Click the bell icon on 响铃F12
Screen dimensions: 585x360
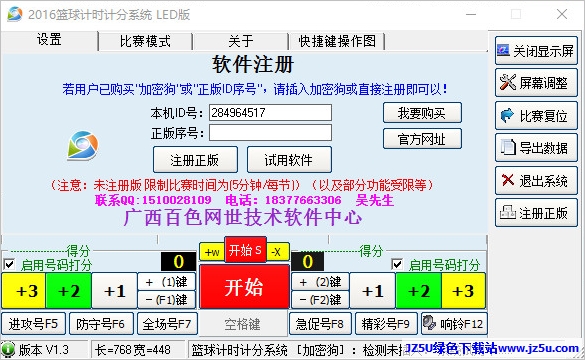click(x=429, y=323)
